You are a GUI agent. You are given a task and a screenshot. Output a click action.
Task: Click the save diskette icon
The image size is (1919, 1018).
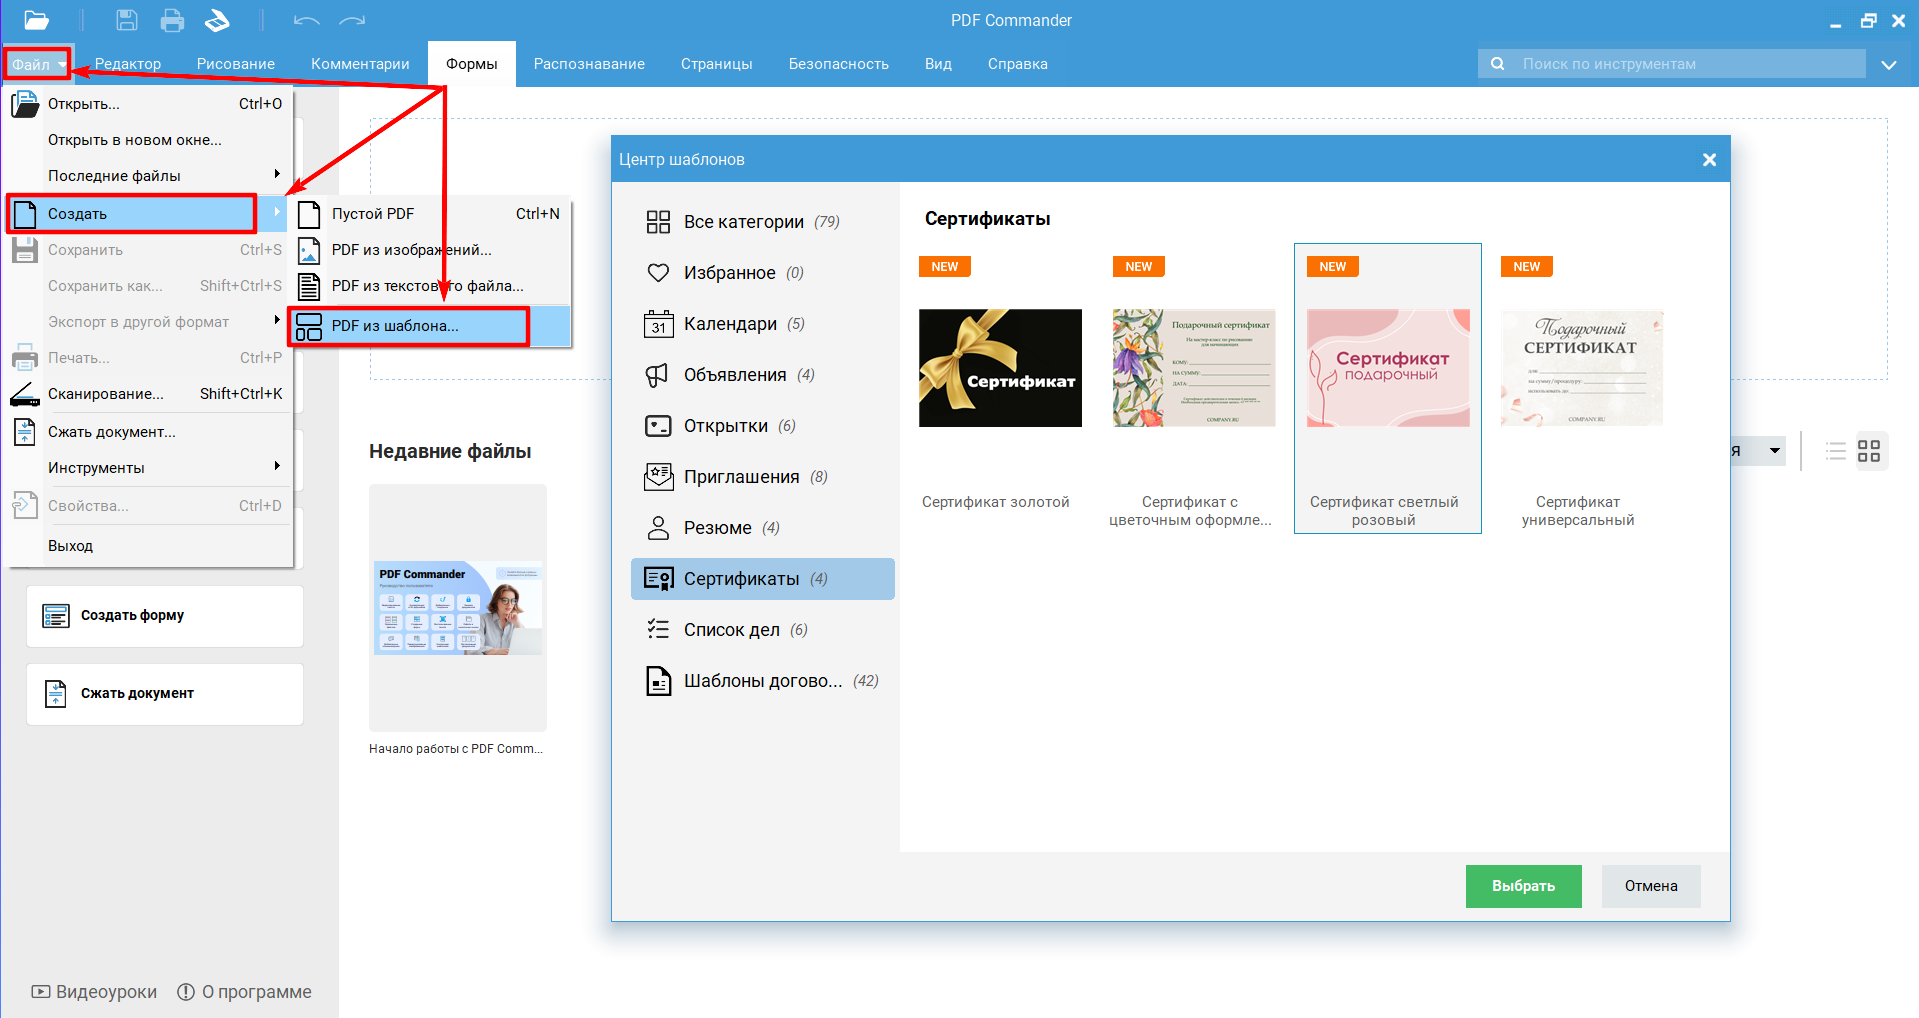pyautogui.click(x=127, y=20)
